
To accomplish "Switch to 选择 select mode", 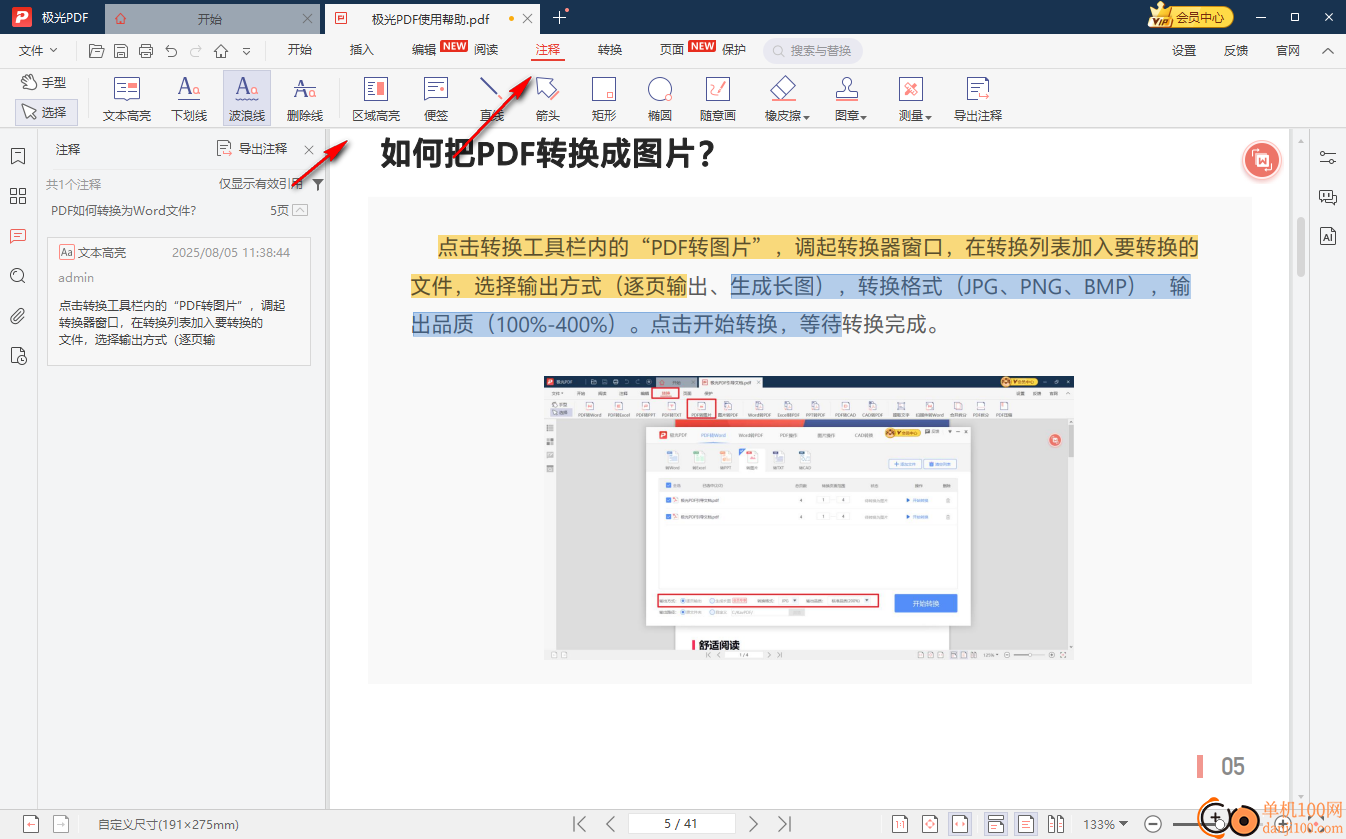I will pyautogui.click(x=45, y=112).
